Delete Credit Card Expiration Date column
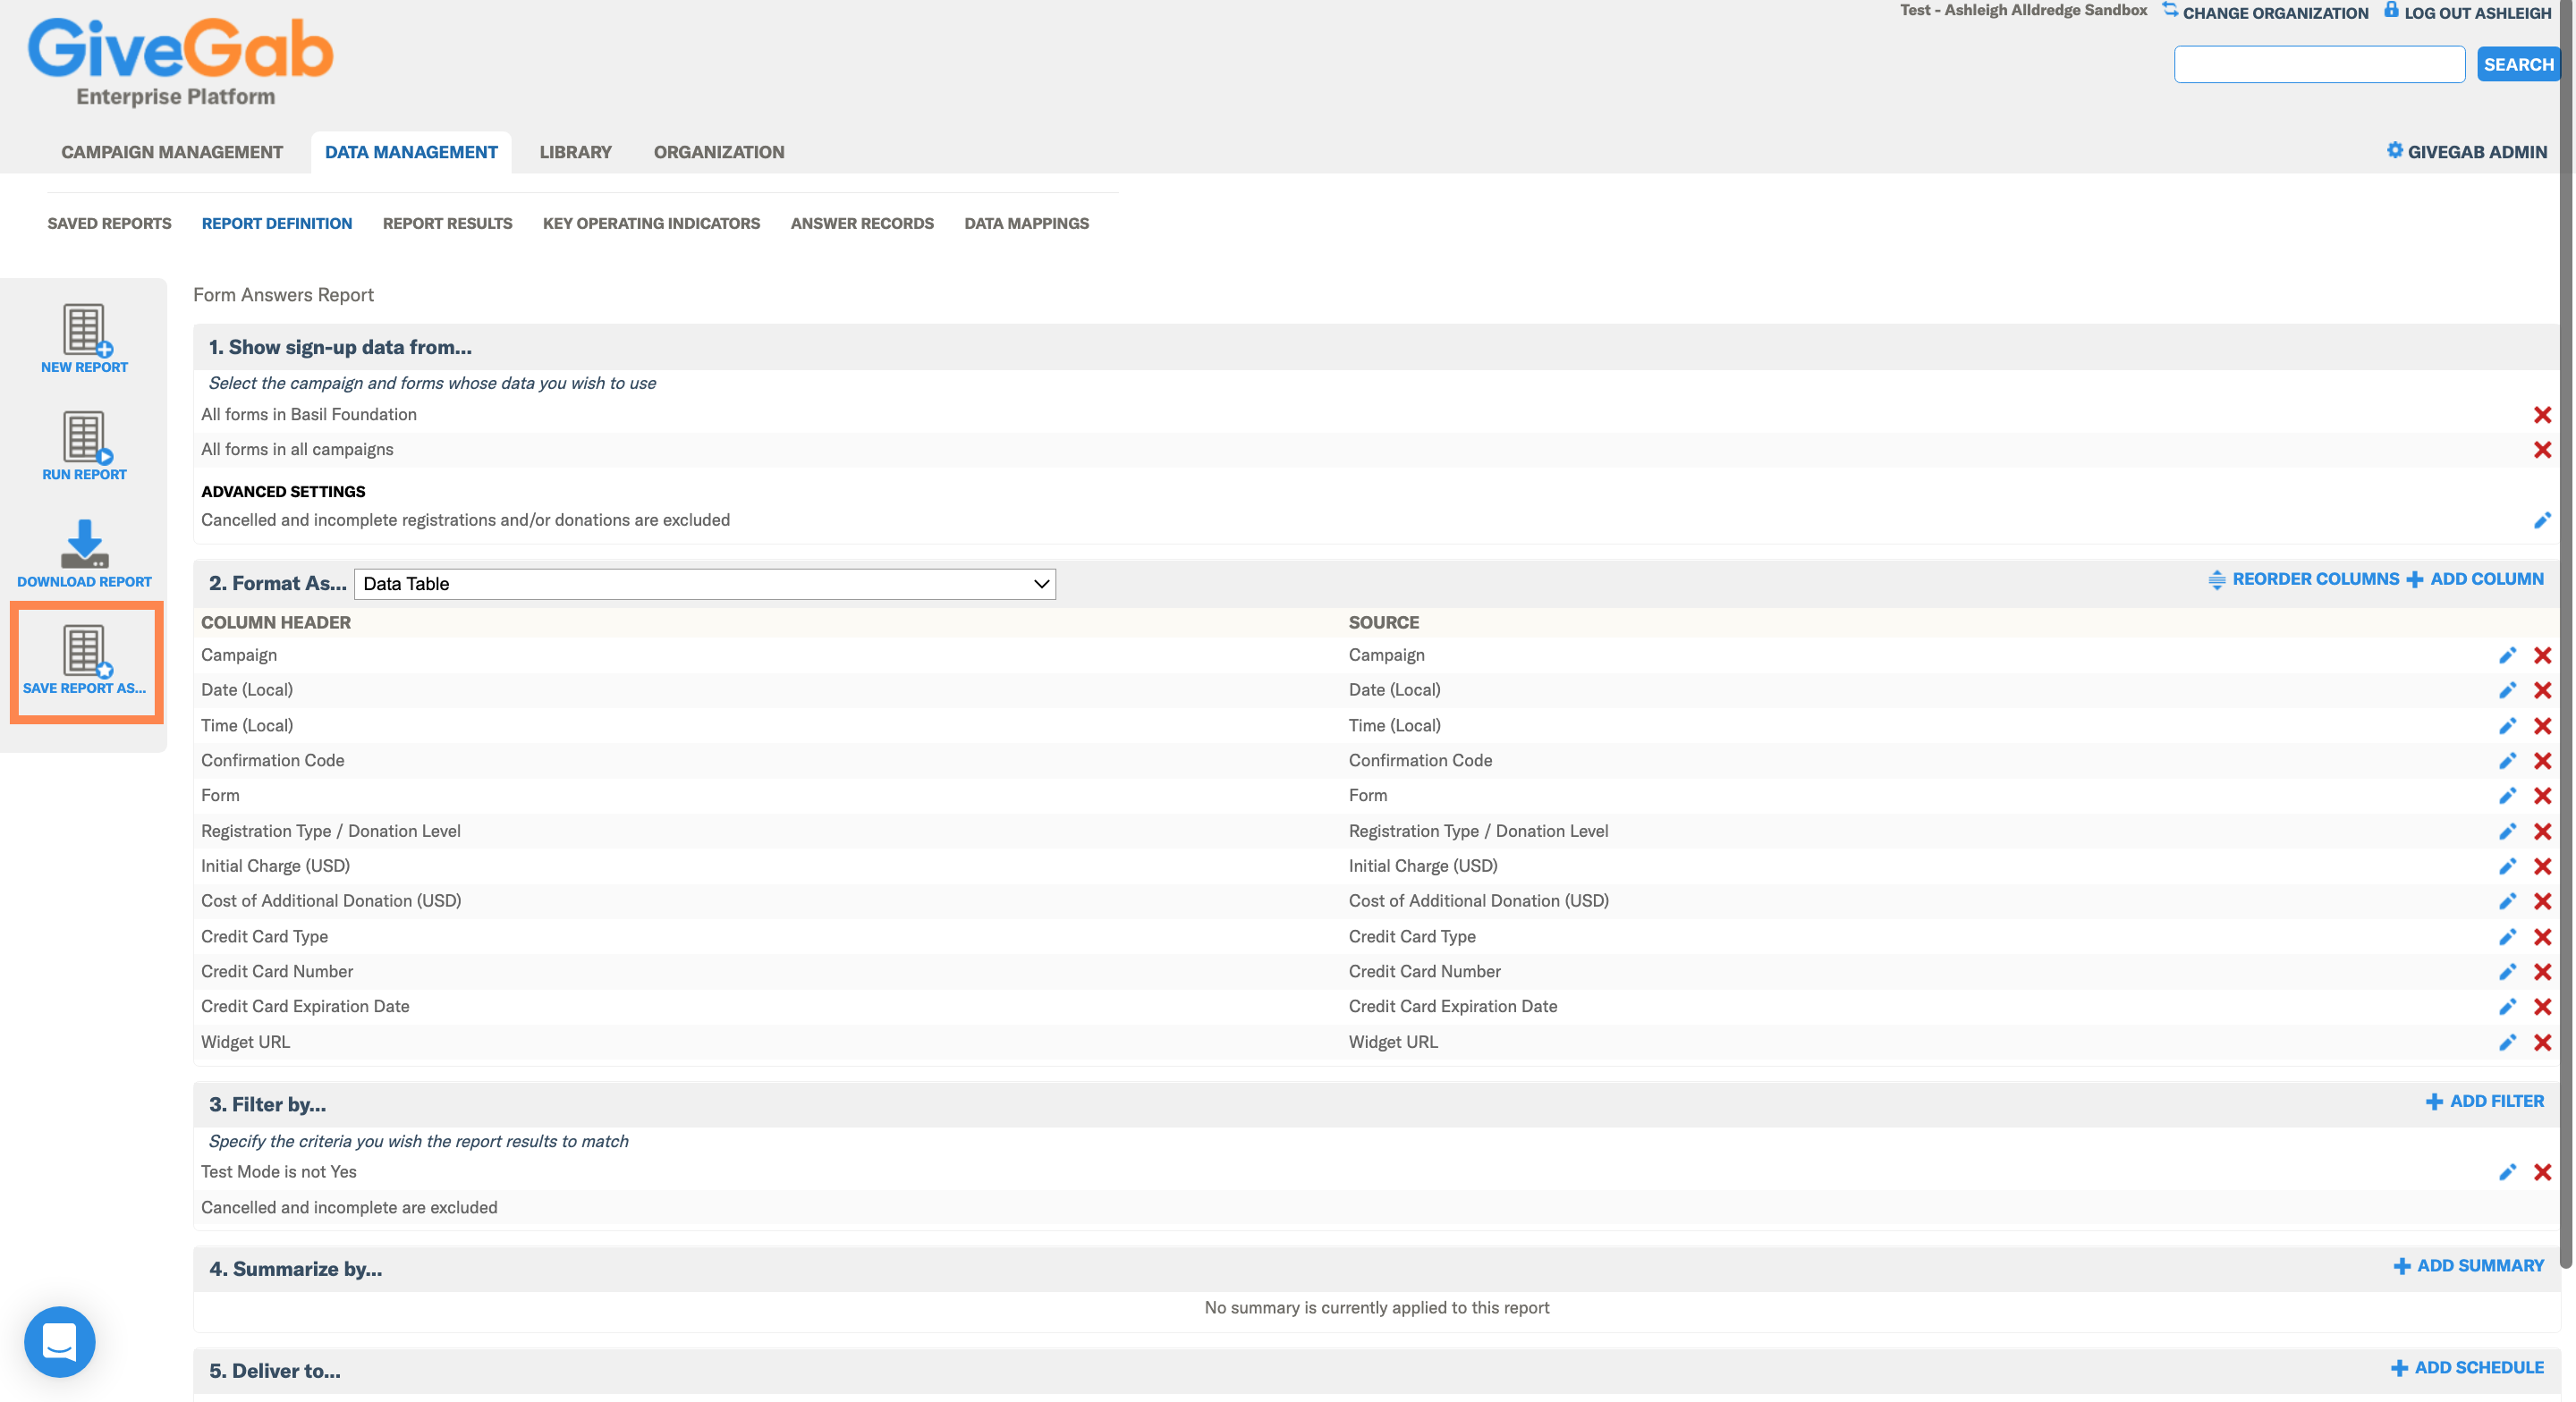Screen dimensions: 2576x1402 pyautogui.click(x=2542, y=1007)
